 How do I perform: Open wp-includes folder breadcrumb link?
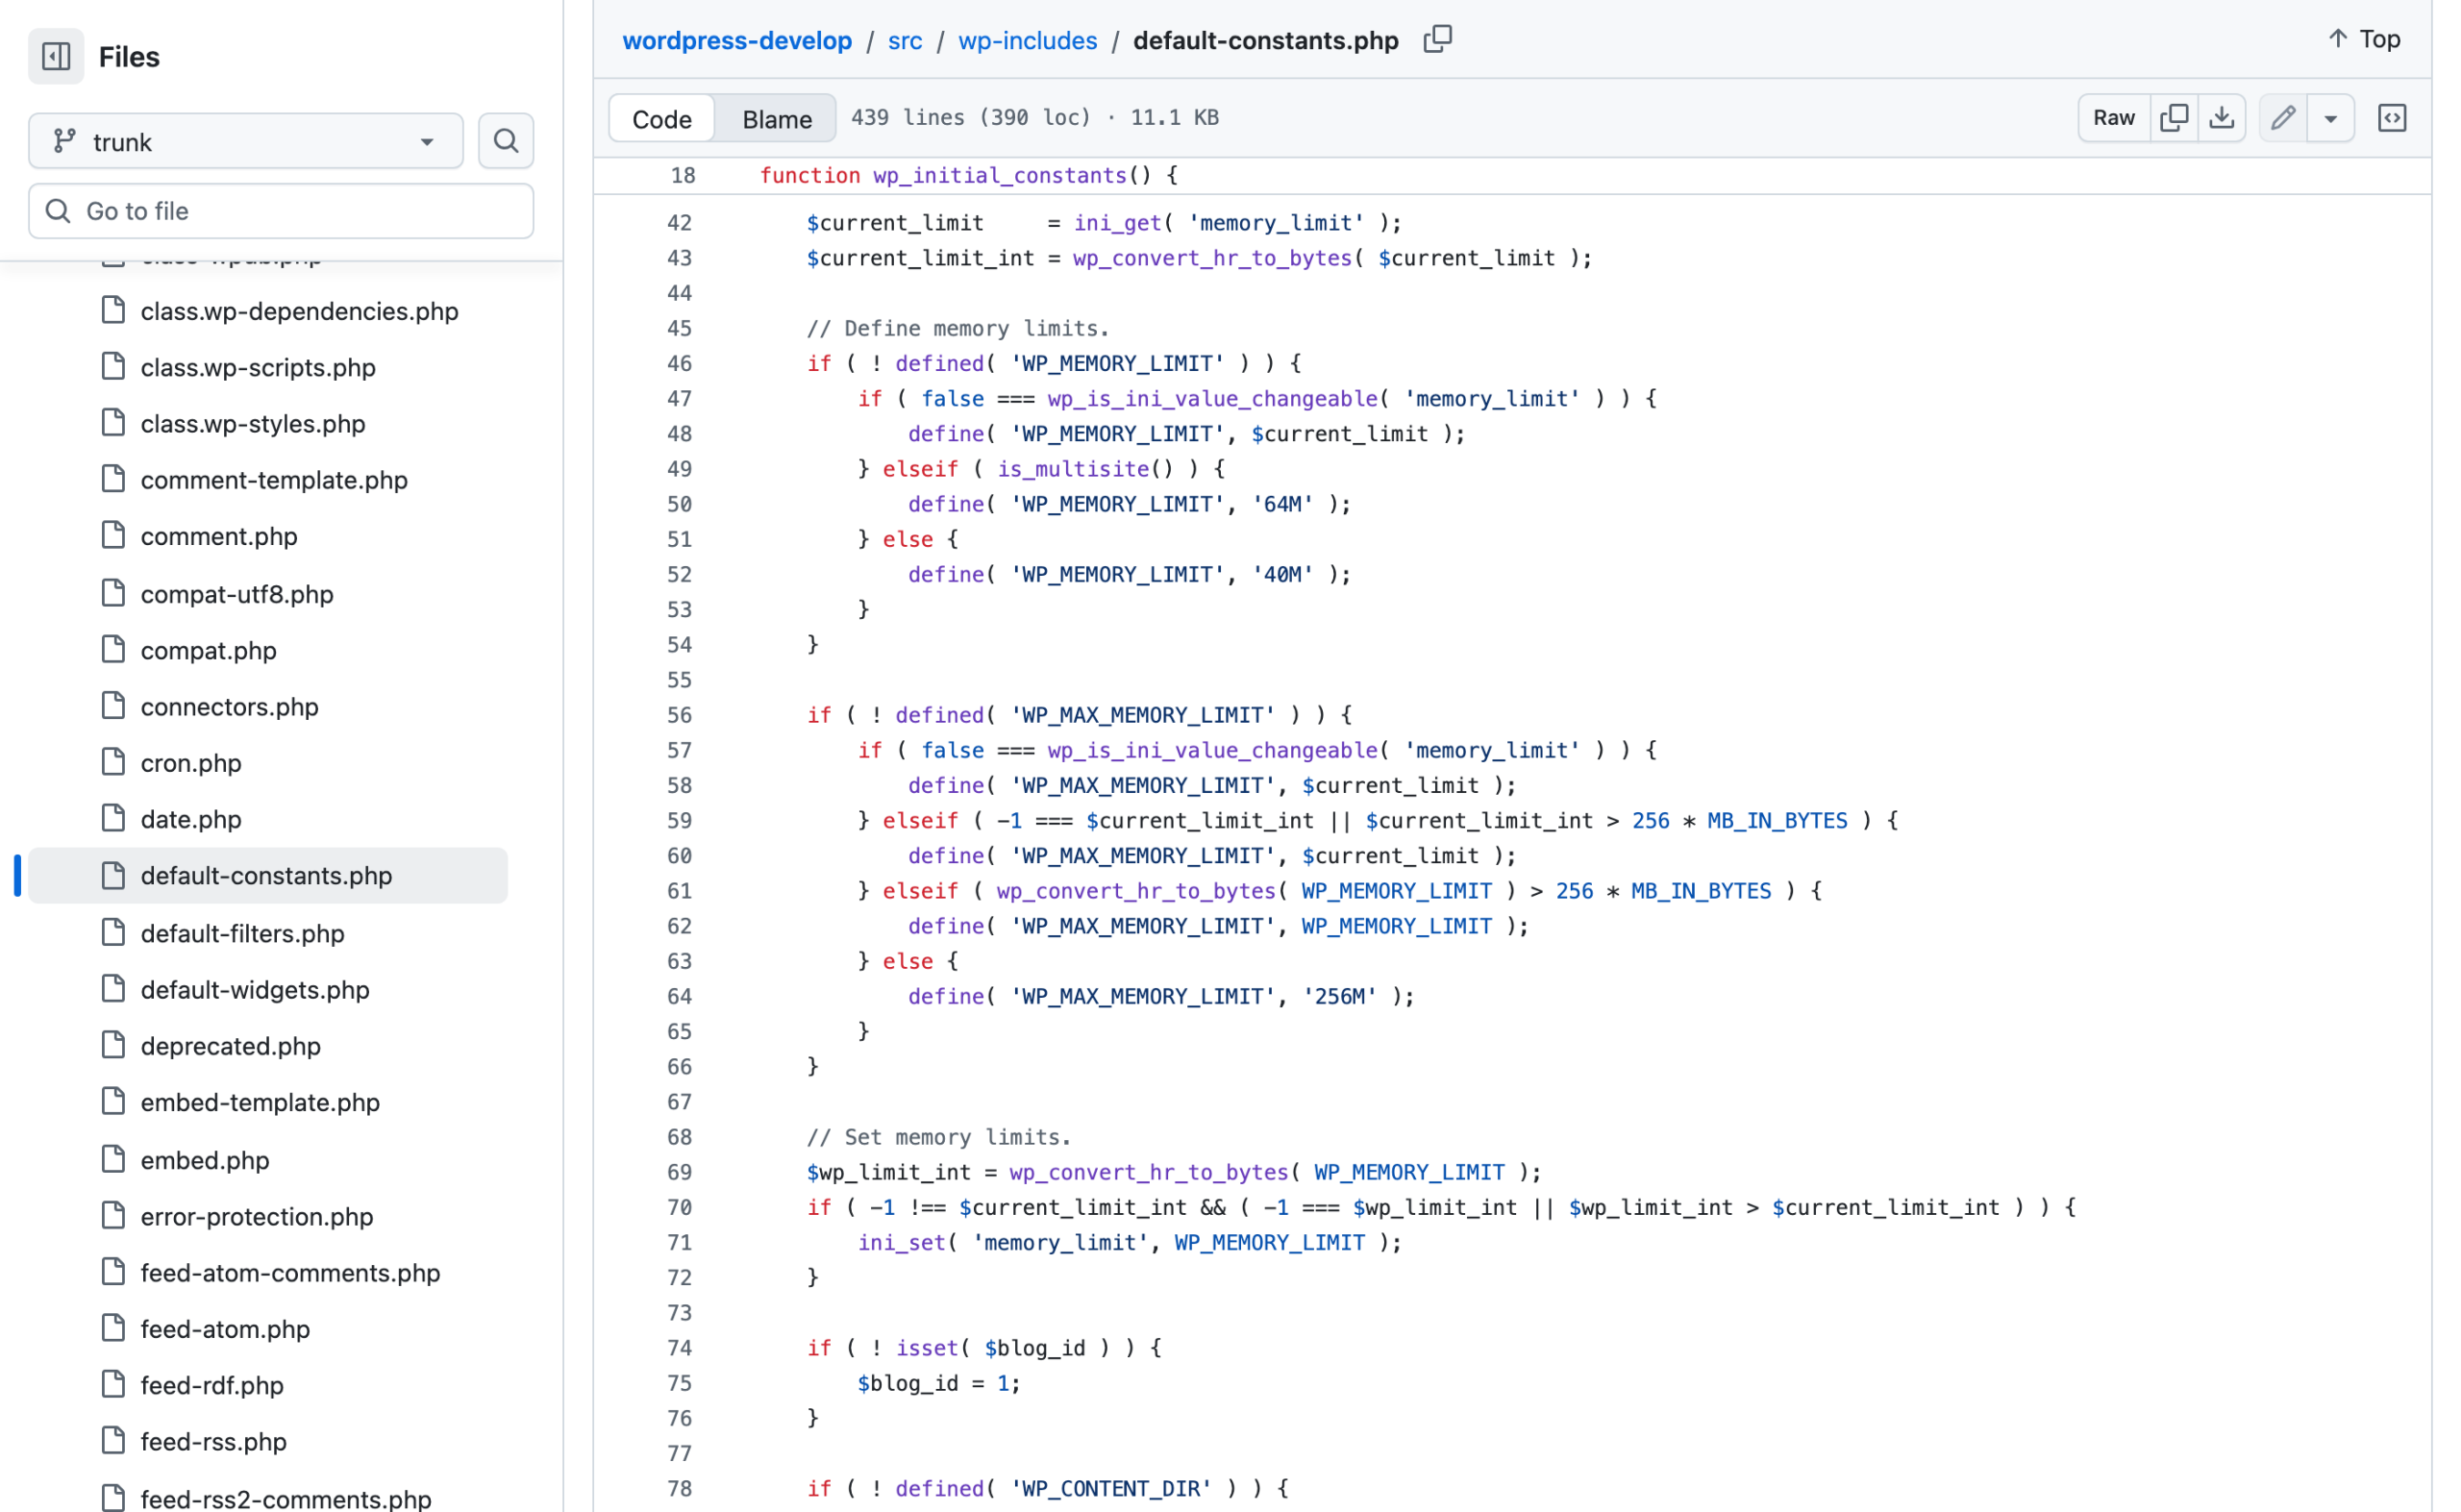pos(1027,40)
